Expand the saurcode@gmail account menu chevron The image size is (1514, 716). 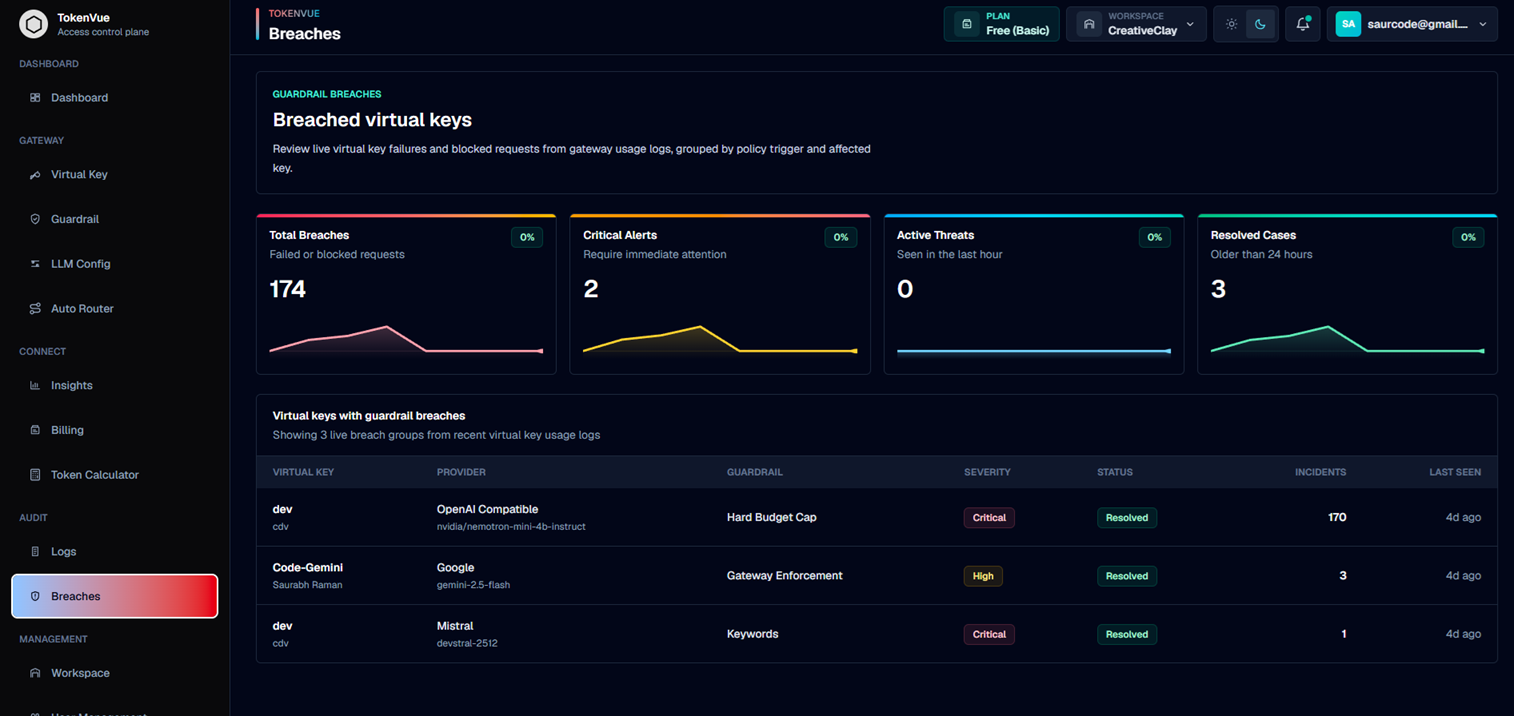pos(1483,24)
